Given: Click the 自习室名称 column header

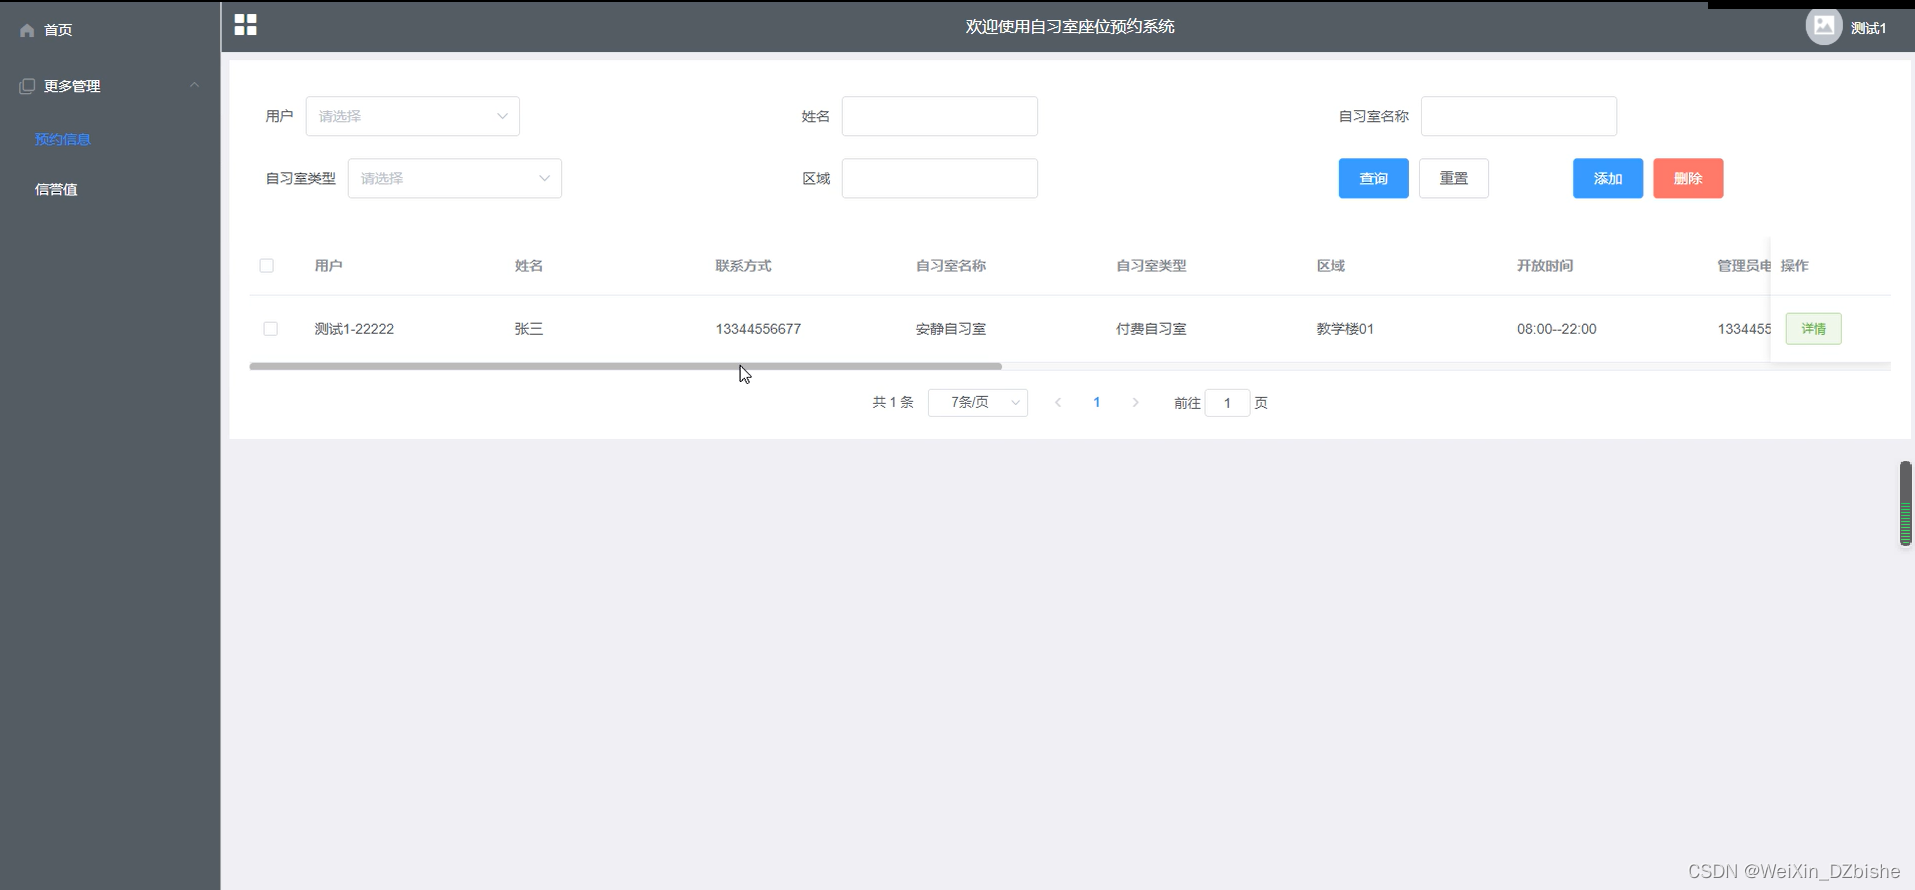Looking at the screenshot, I should tap(951, 266).
